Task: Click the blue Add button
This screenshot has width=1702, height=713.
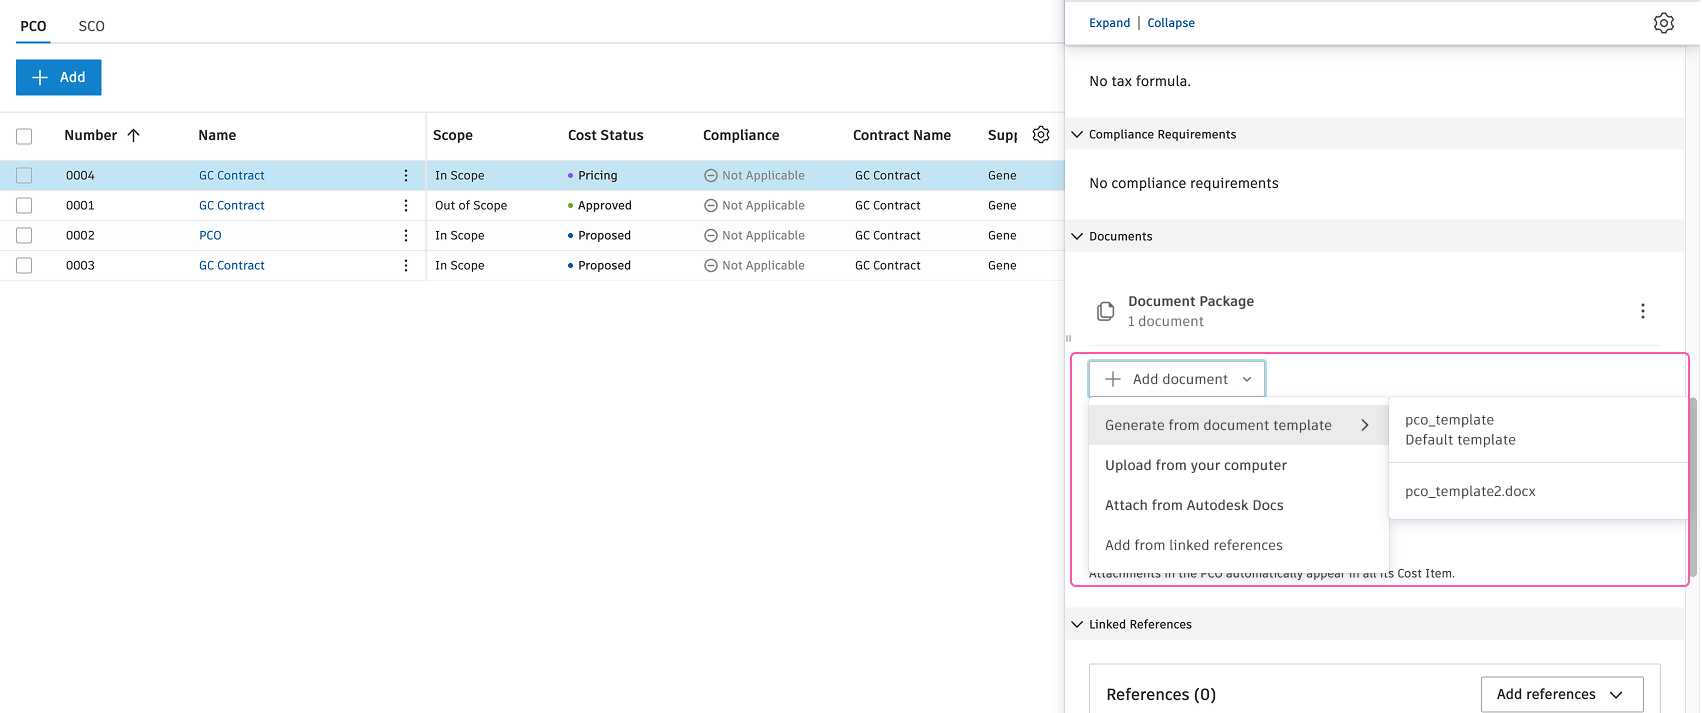Action: click(58, 77)
